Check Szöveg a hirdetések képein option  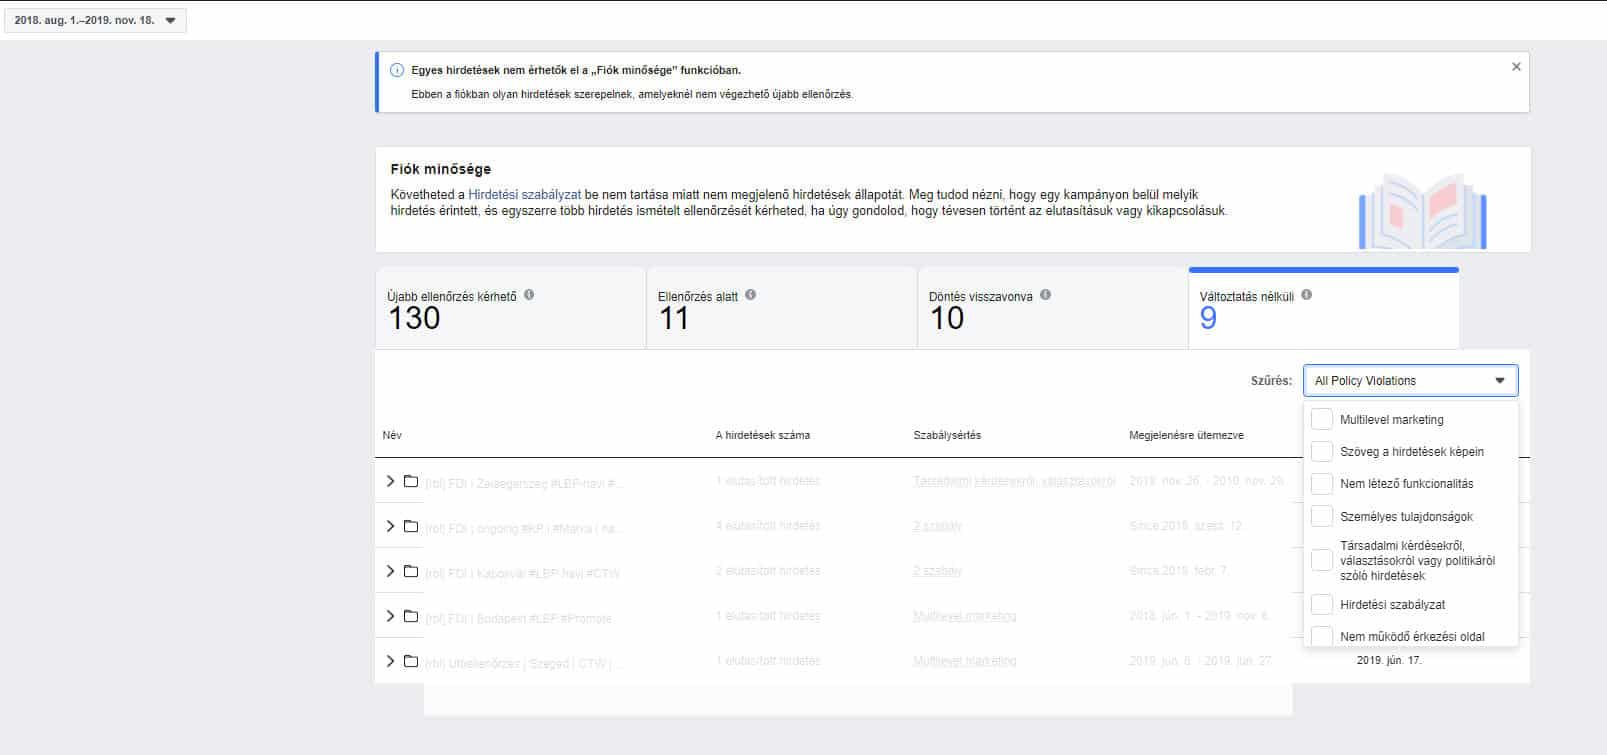(1322, 451)
